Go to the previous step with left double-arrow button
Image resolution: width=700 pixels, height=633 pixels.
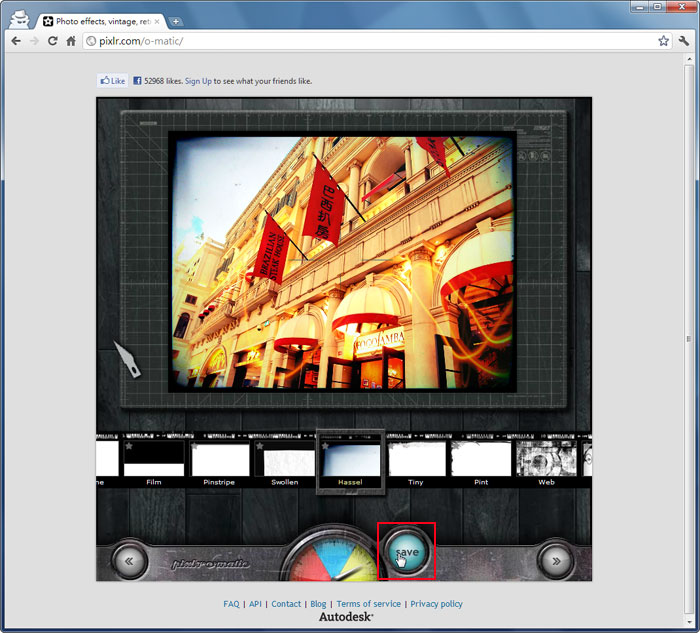[x=129, y=561]
